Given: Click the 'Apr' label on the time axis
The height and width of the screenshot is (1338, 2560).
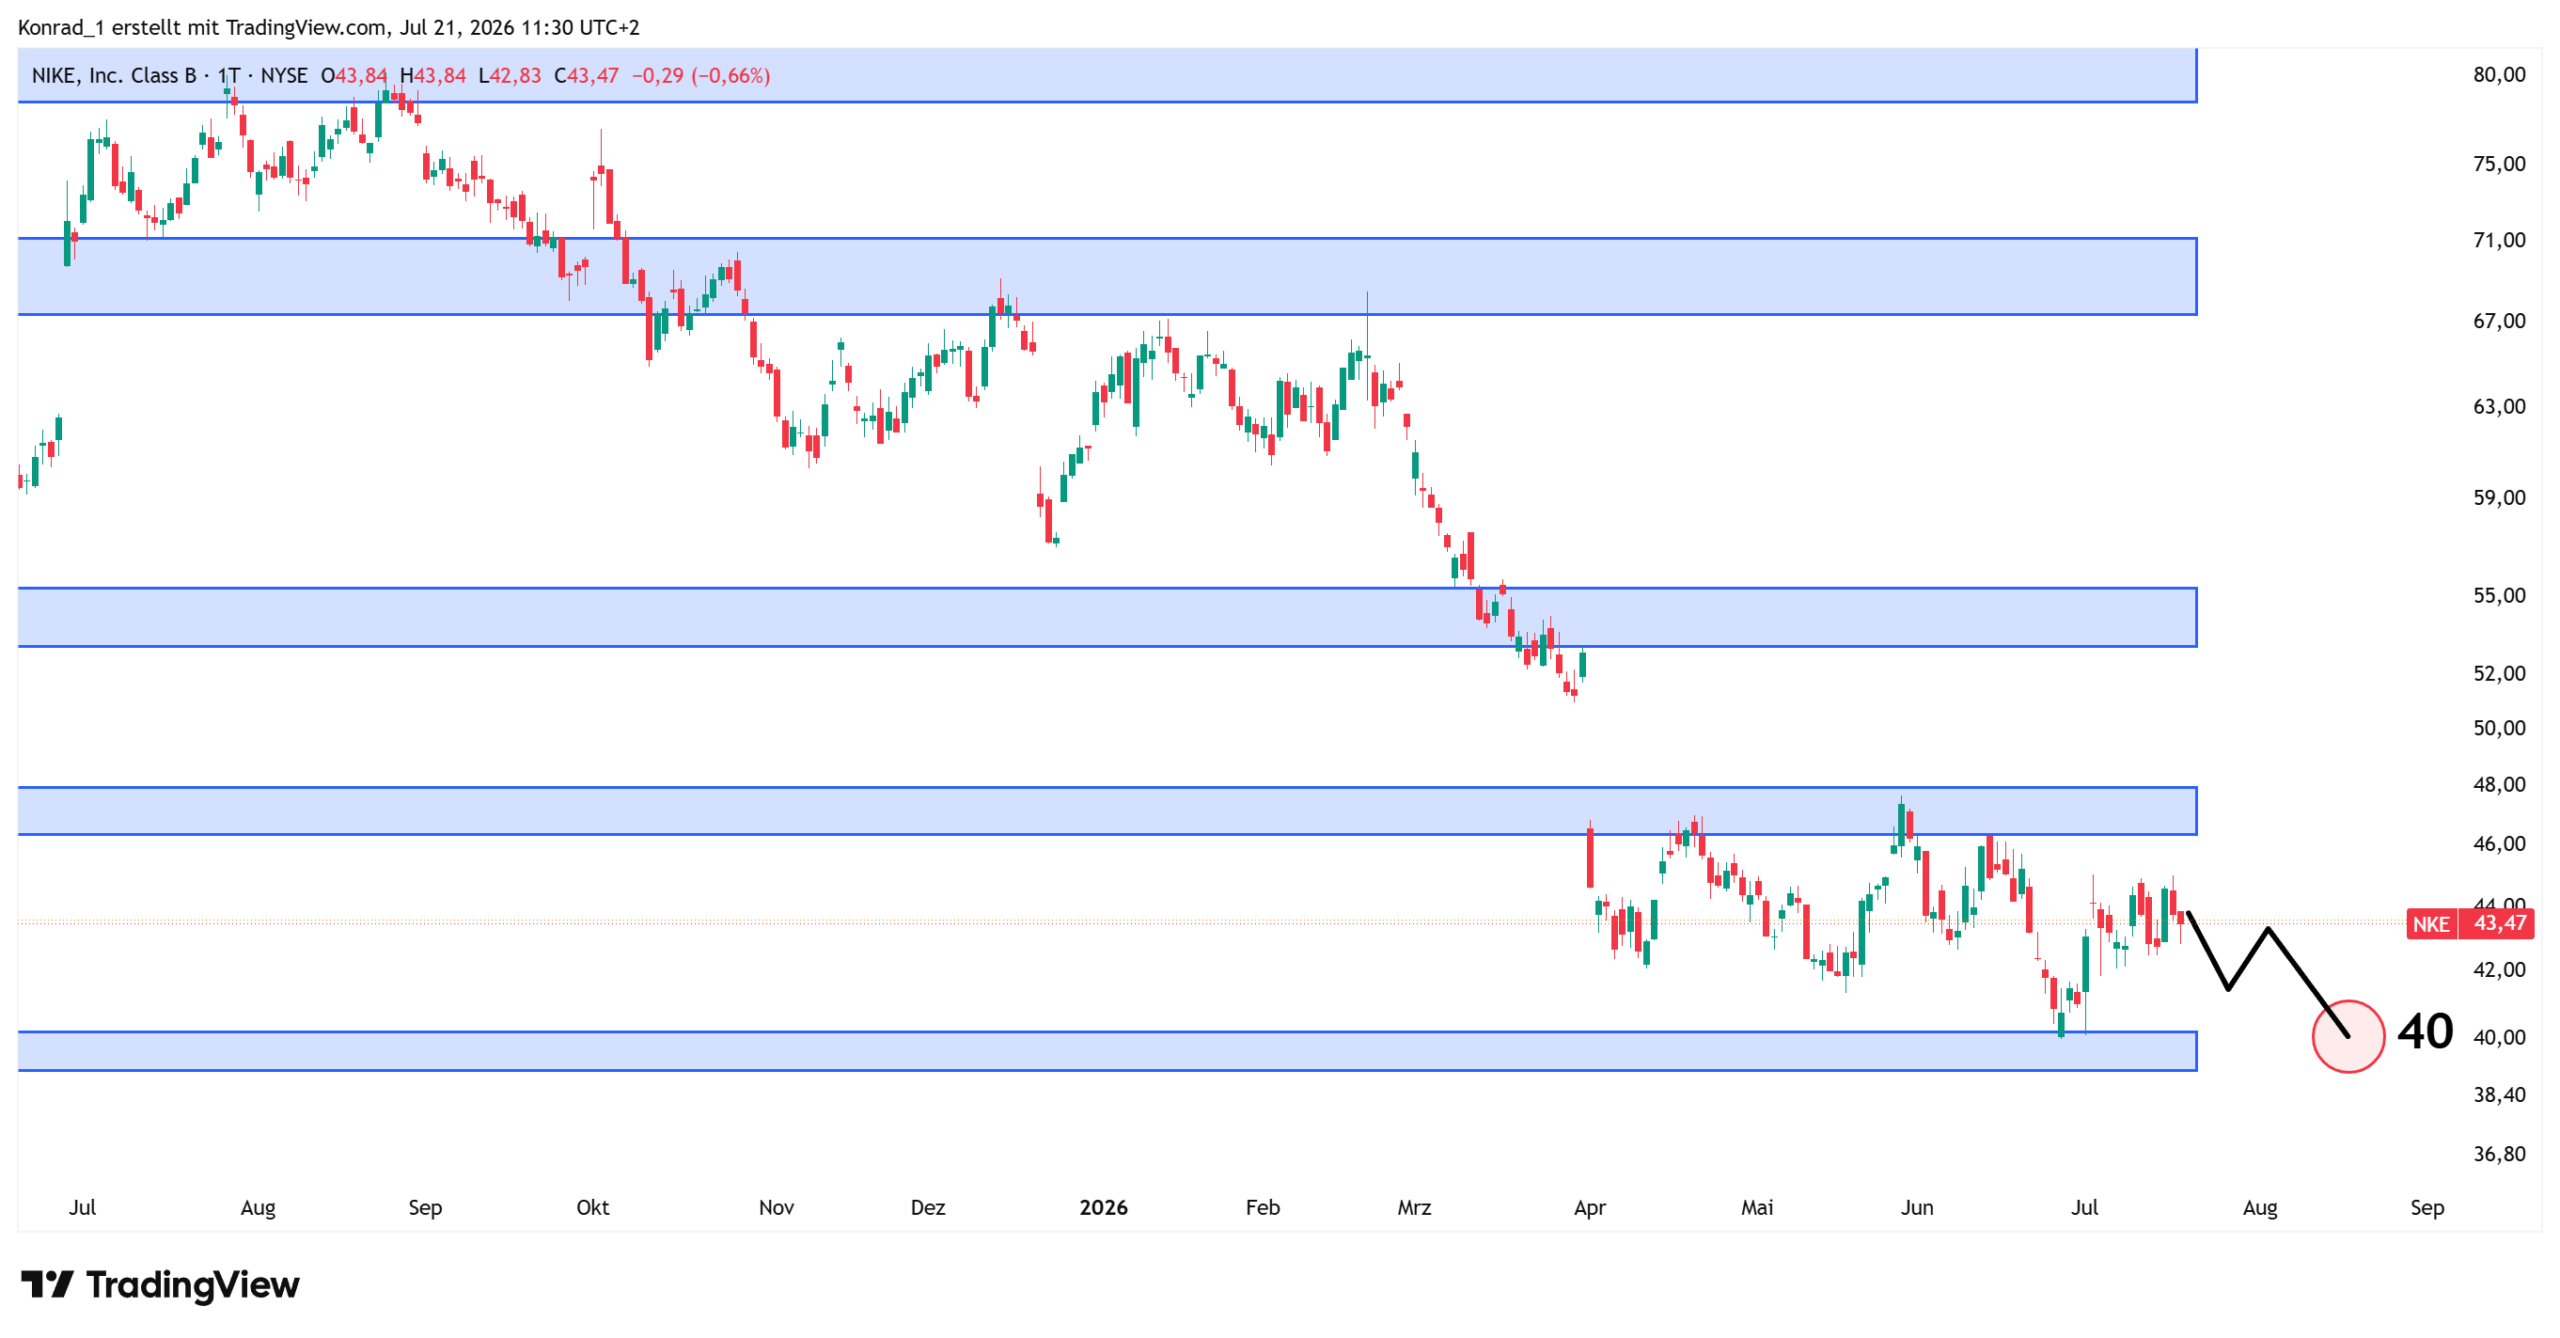Looking at the screenshot, I should pos(1590,1208).
